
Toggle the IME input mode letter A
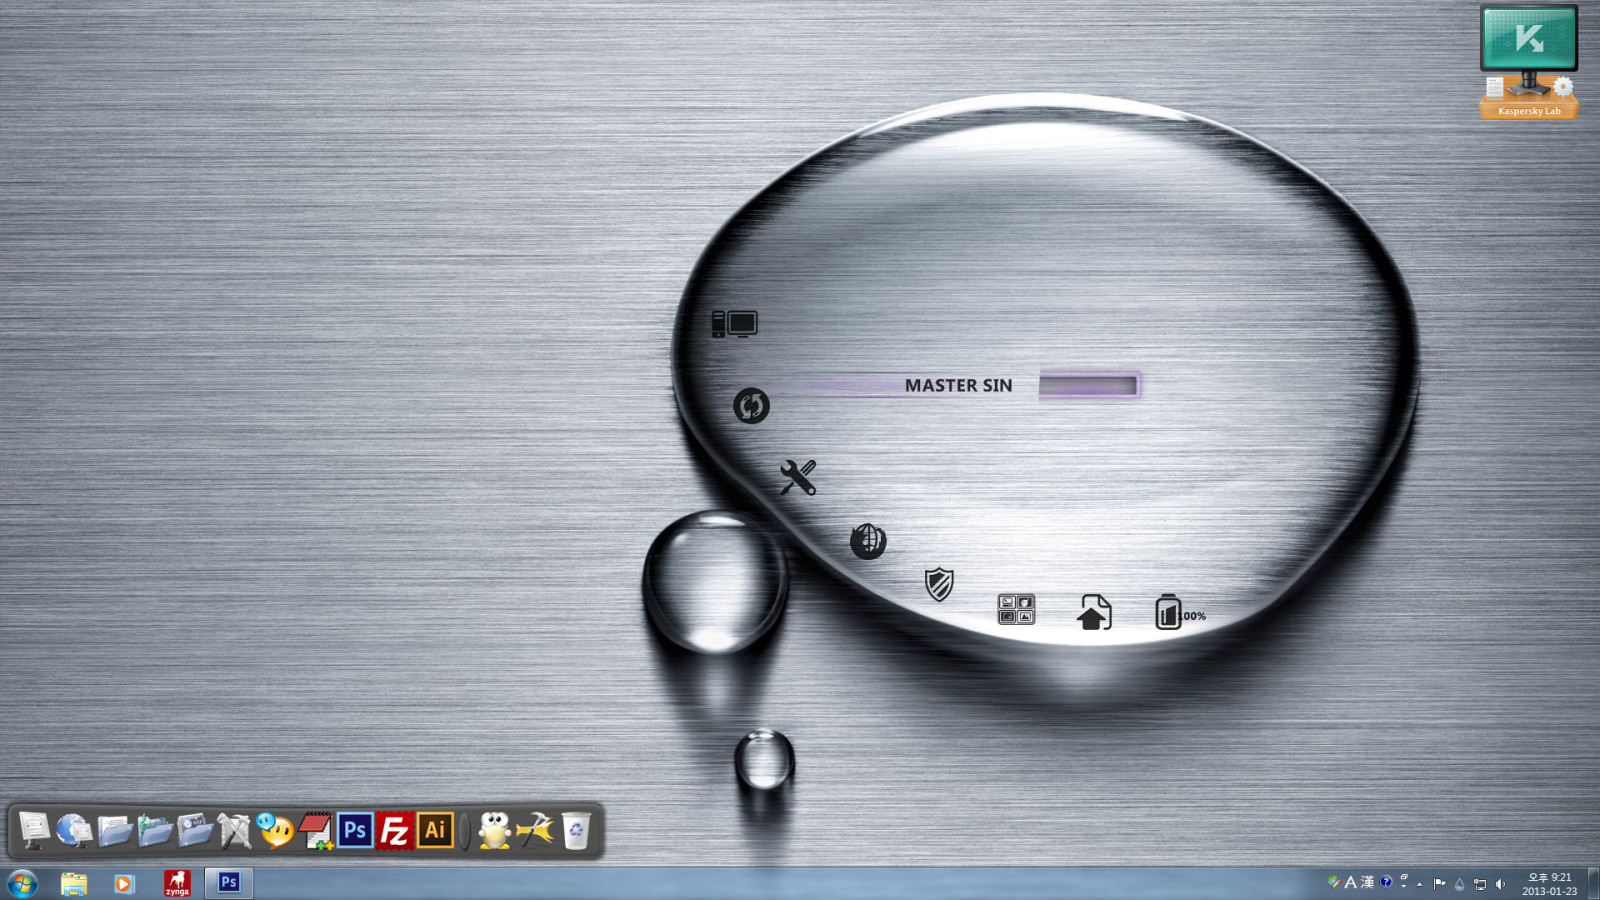1350,882
